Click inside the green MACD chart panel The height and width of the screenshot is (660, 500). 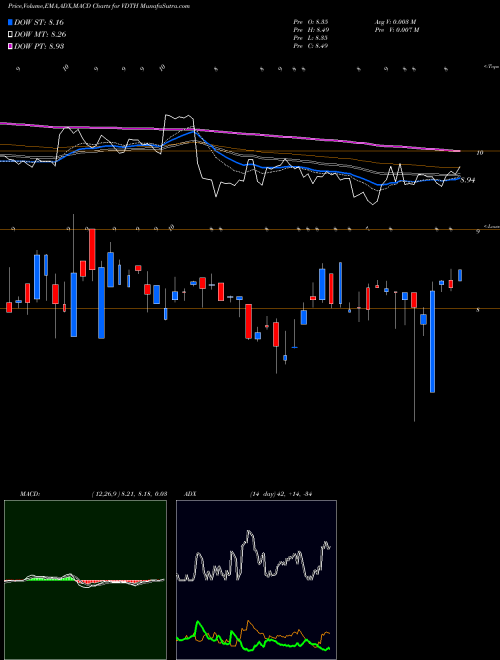click(x=85, y=580)
